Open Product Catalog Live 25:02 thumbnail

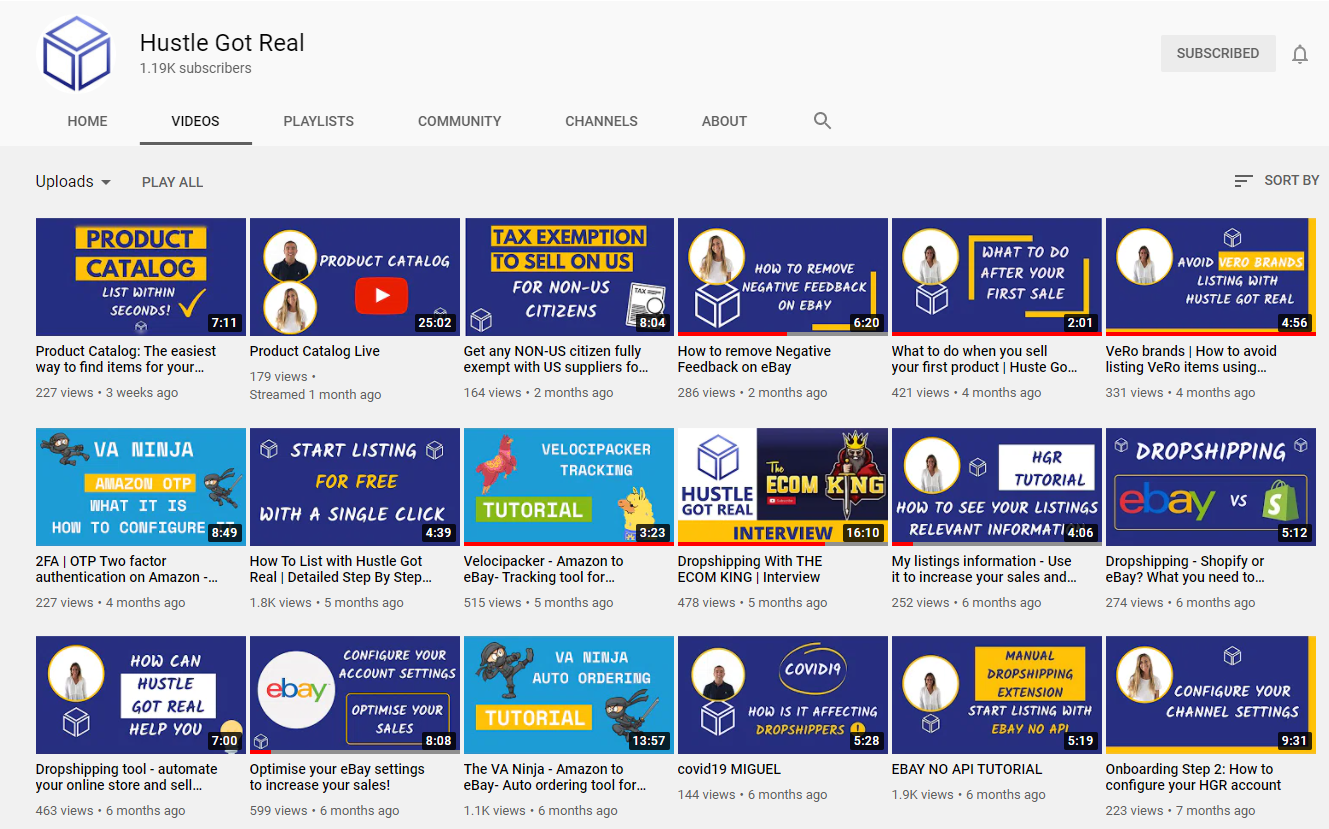click(x=355, y=277)
